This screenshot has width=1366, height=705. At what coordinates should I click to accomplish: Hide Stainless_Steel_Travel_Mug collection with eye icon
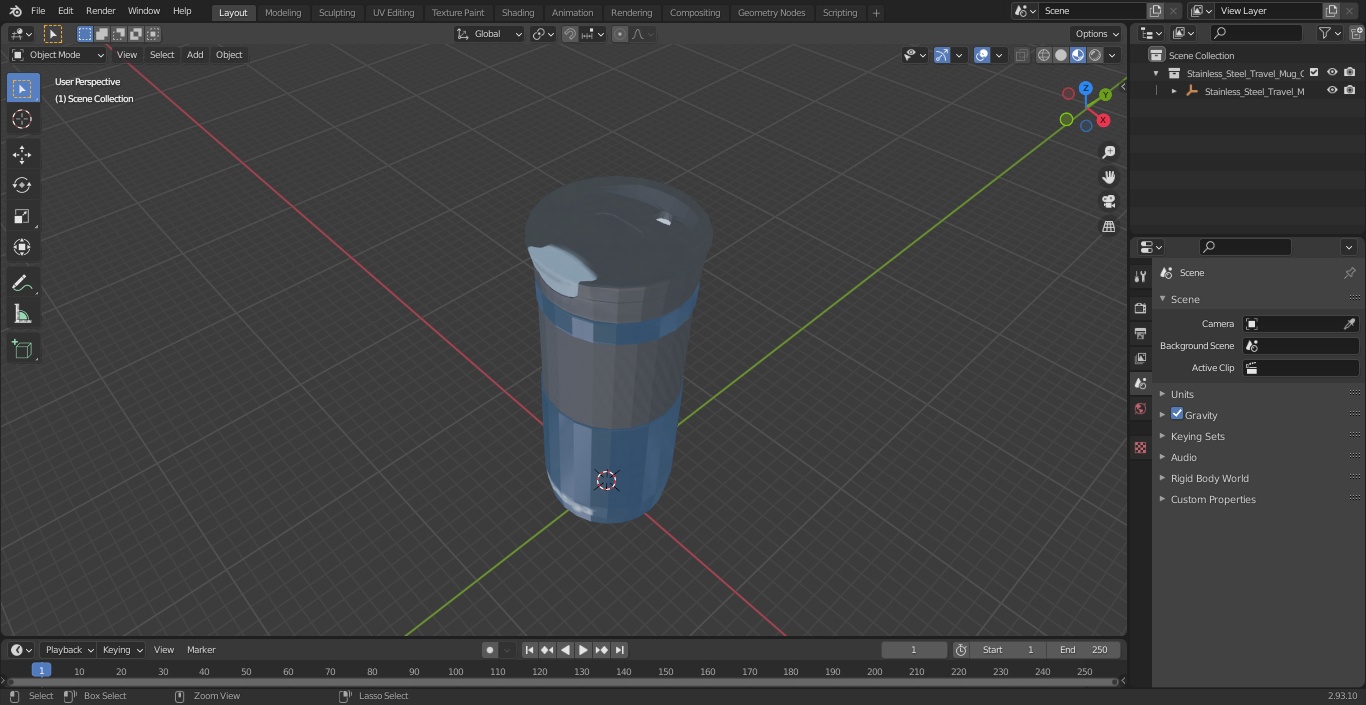click(x=1332, y=73)
